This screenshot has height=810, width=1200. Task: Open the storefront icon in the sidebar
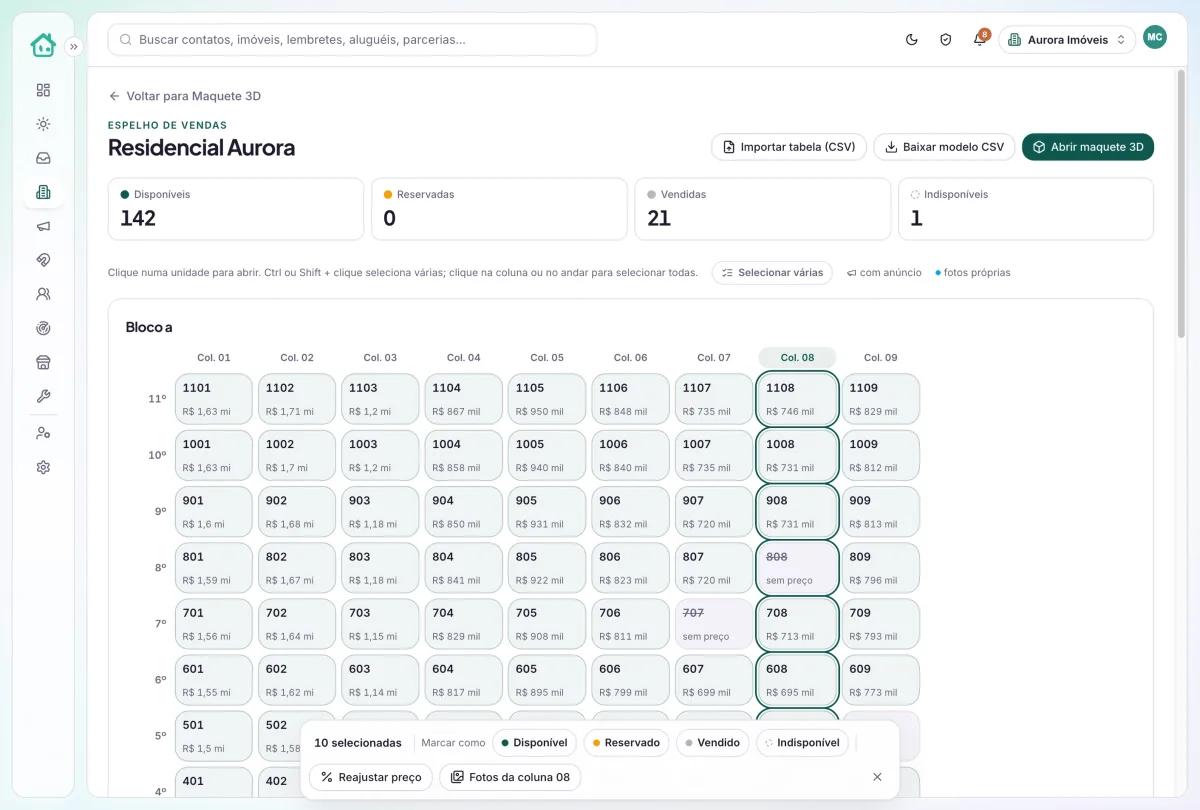43,362
